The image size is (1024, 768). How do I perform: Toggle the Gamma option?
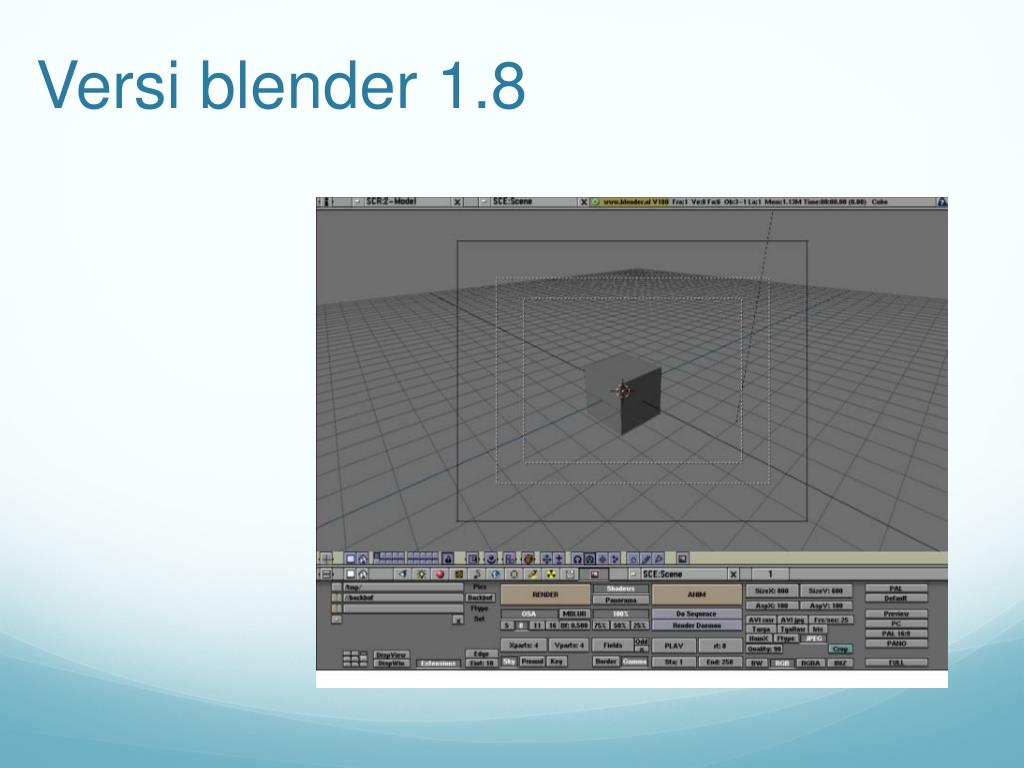tap(634, 662)
